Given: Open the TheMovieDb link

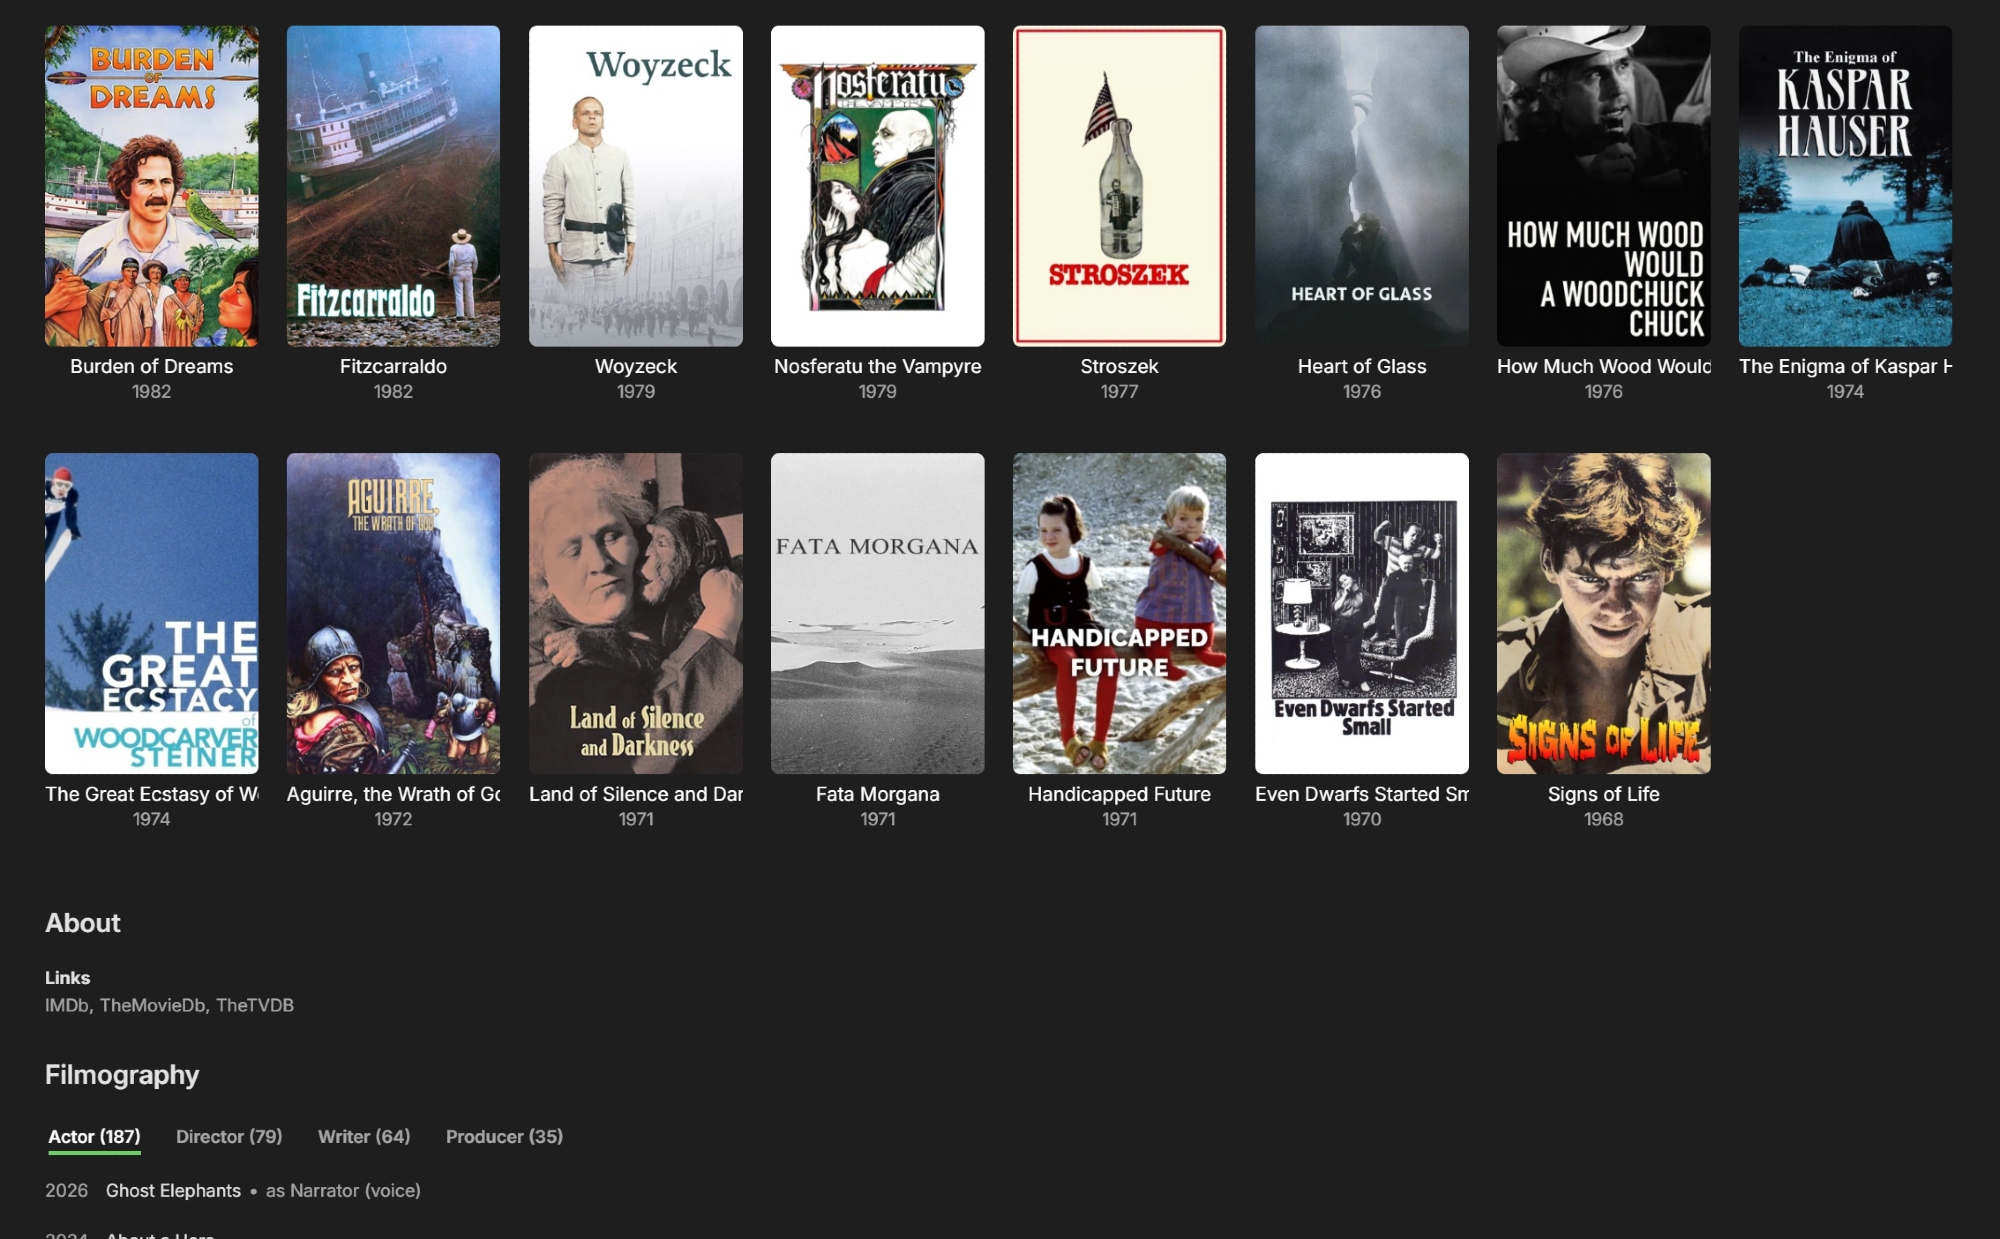Looking at the screenshot, I should click(x=152, y=1005).
